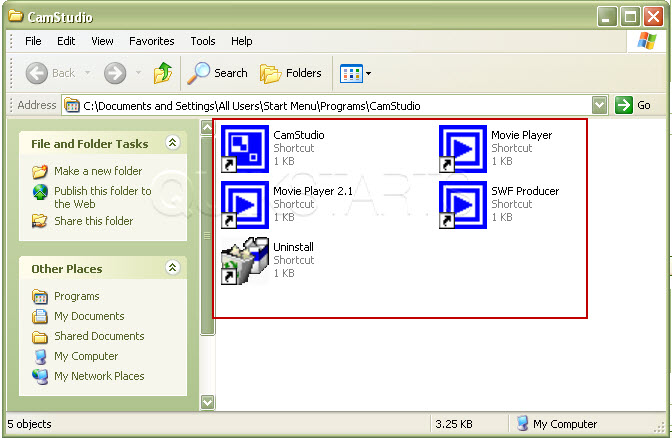Click the My Documents icon
Image resolution: width=672 pixels, height=438 pixels.
click(x=40, y=316)
